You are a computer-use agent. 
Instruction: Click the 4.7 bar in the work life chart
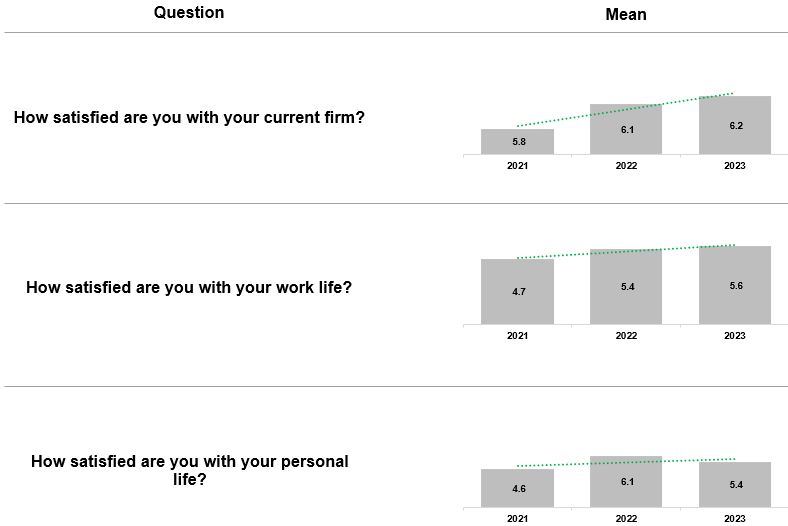coord(517,292)
